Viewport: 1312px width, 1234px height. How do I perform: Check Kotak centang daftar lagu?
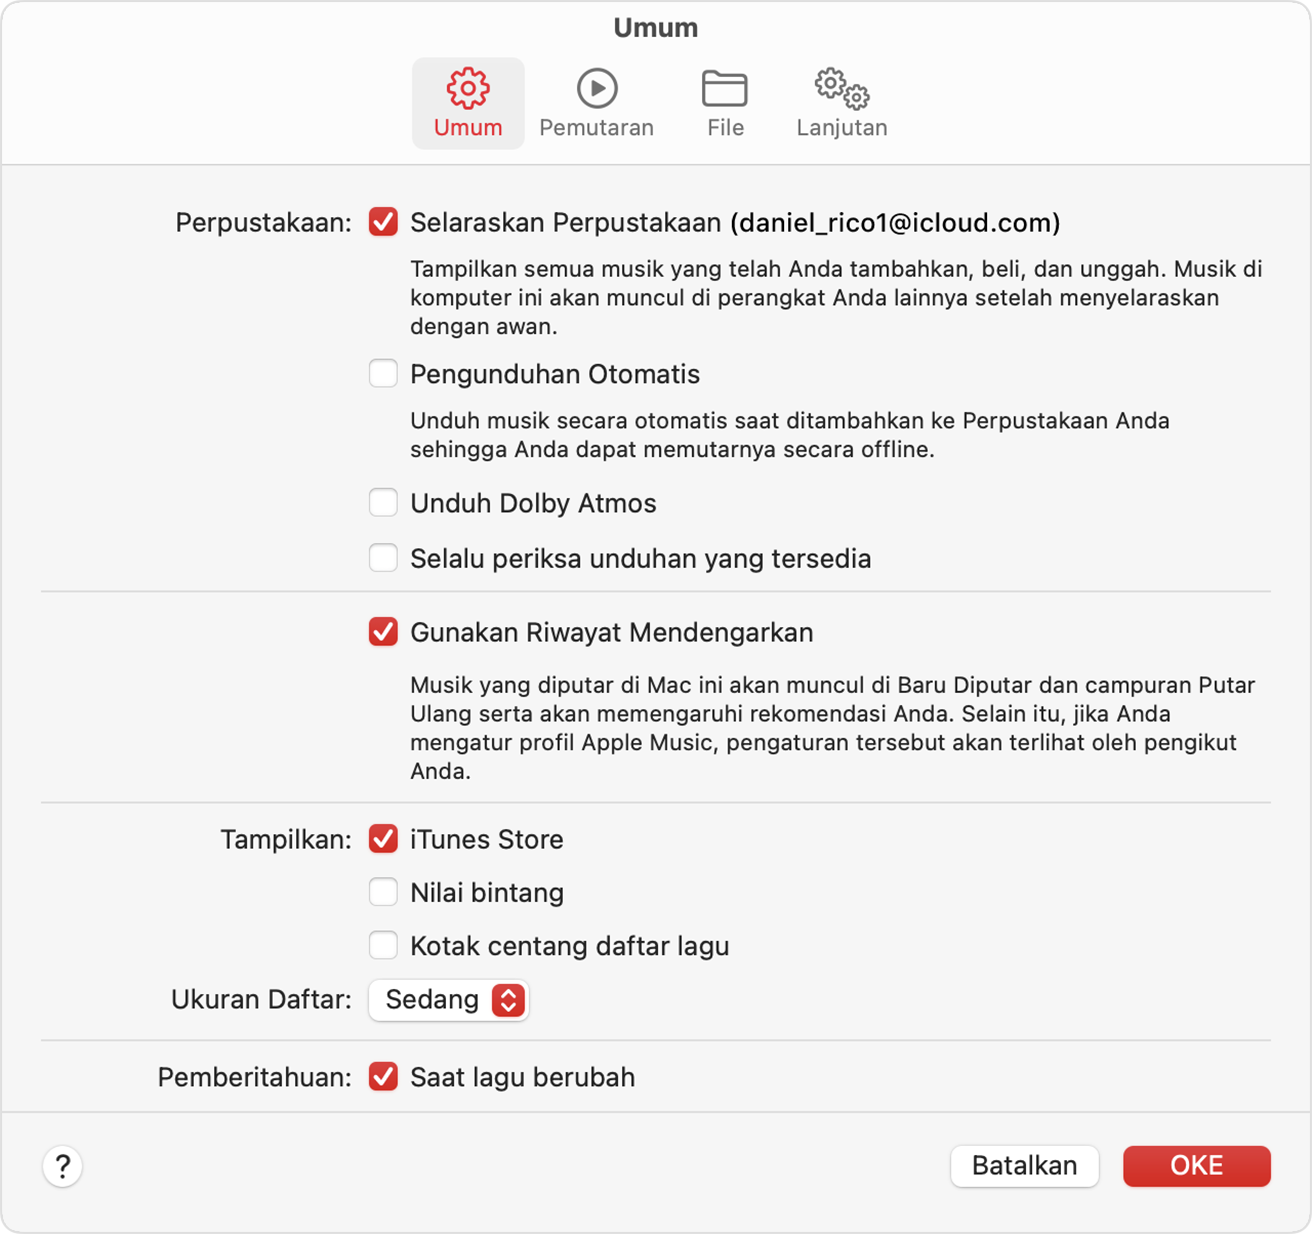[x=383, y=946]
